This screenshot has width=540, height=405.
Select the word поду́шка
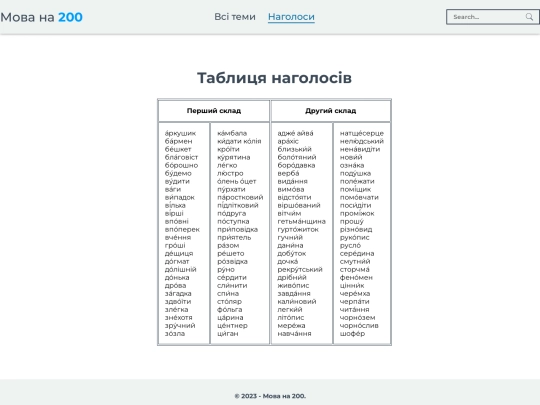point(355,173)
